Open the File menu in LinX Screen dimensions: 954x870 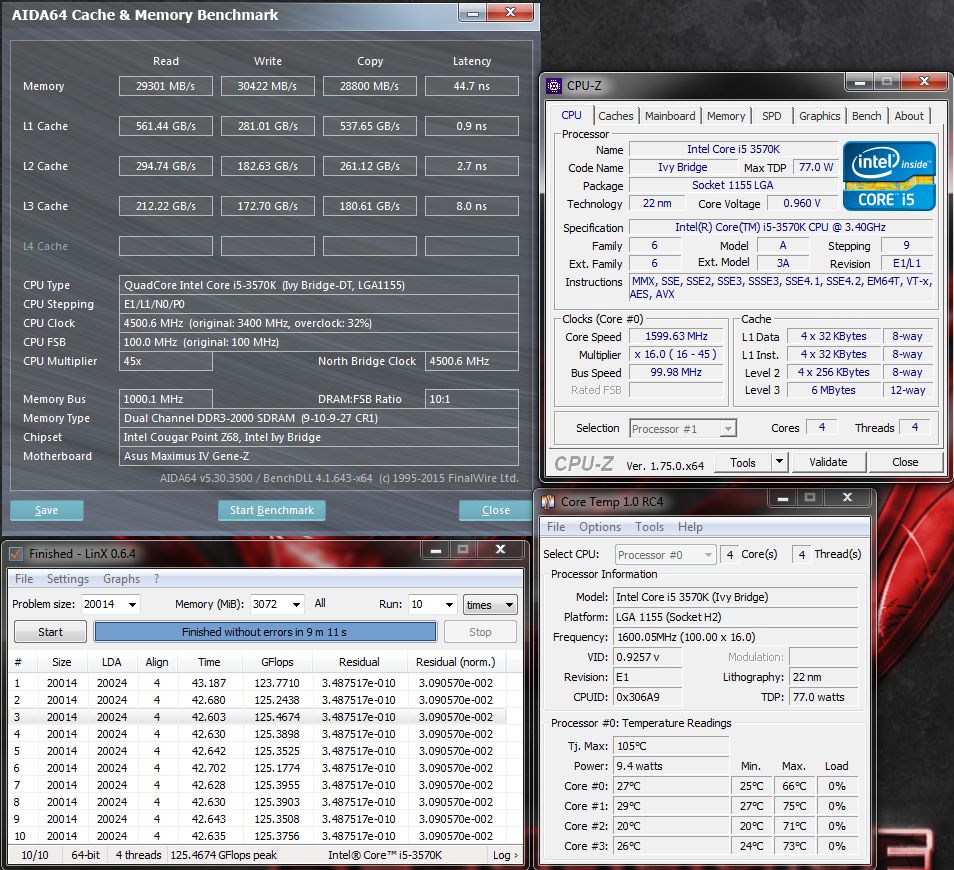[x=24, y=579]
